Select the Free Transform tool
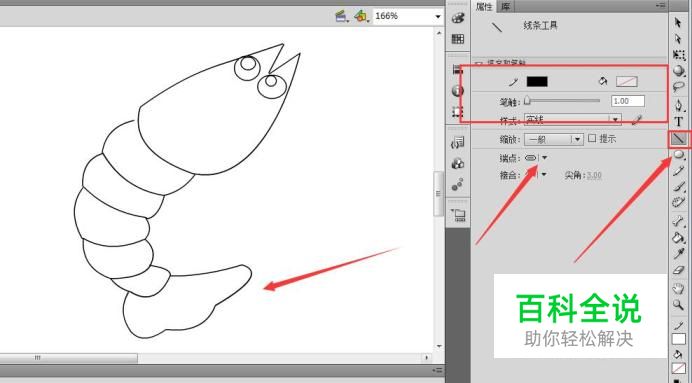Screen dimensions: 692x383 [679, 55]
